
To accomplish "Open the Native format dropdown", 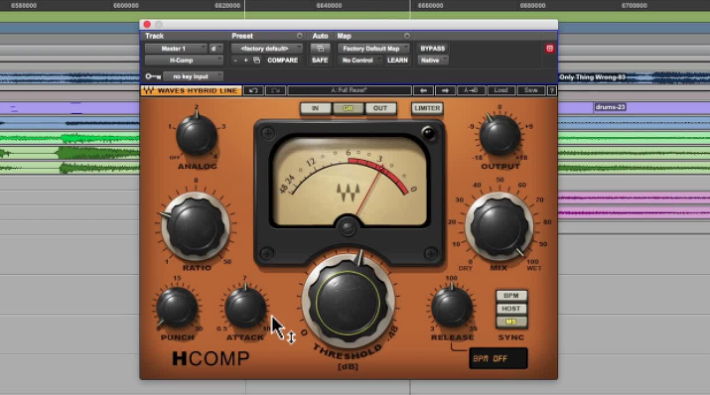I will coord(432,60).
